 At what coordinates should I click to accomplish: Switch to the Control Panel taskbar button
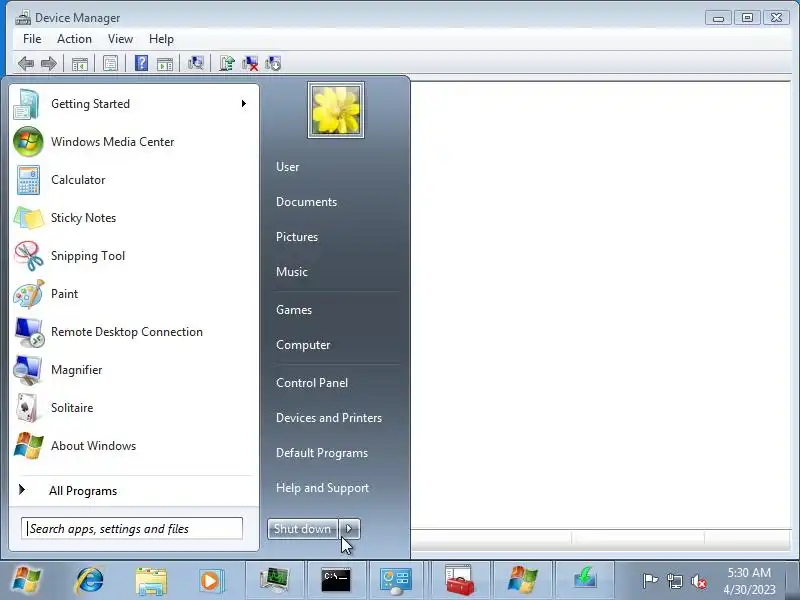396,580
